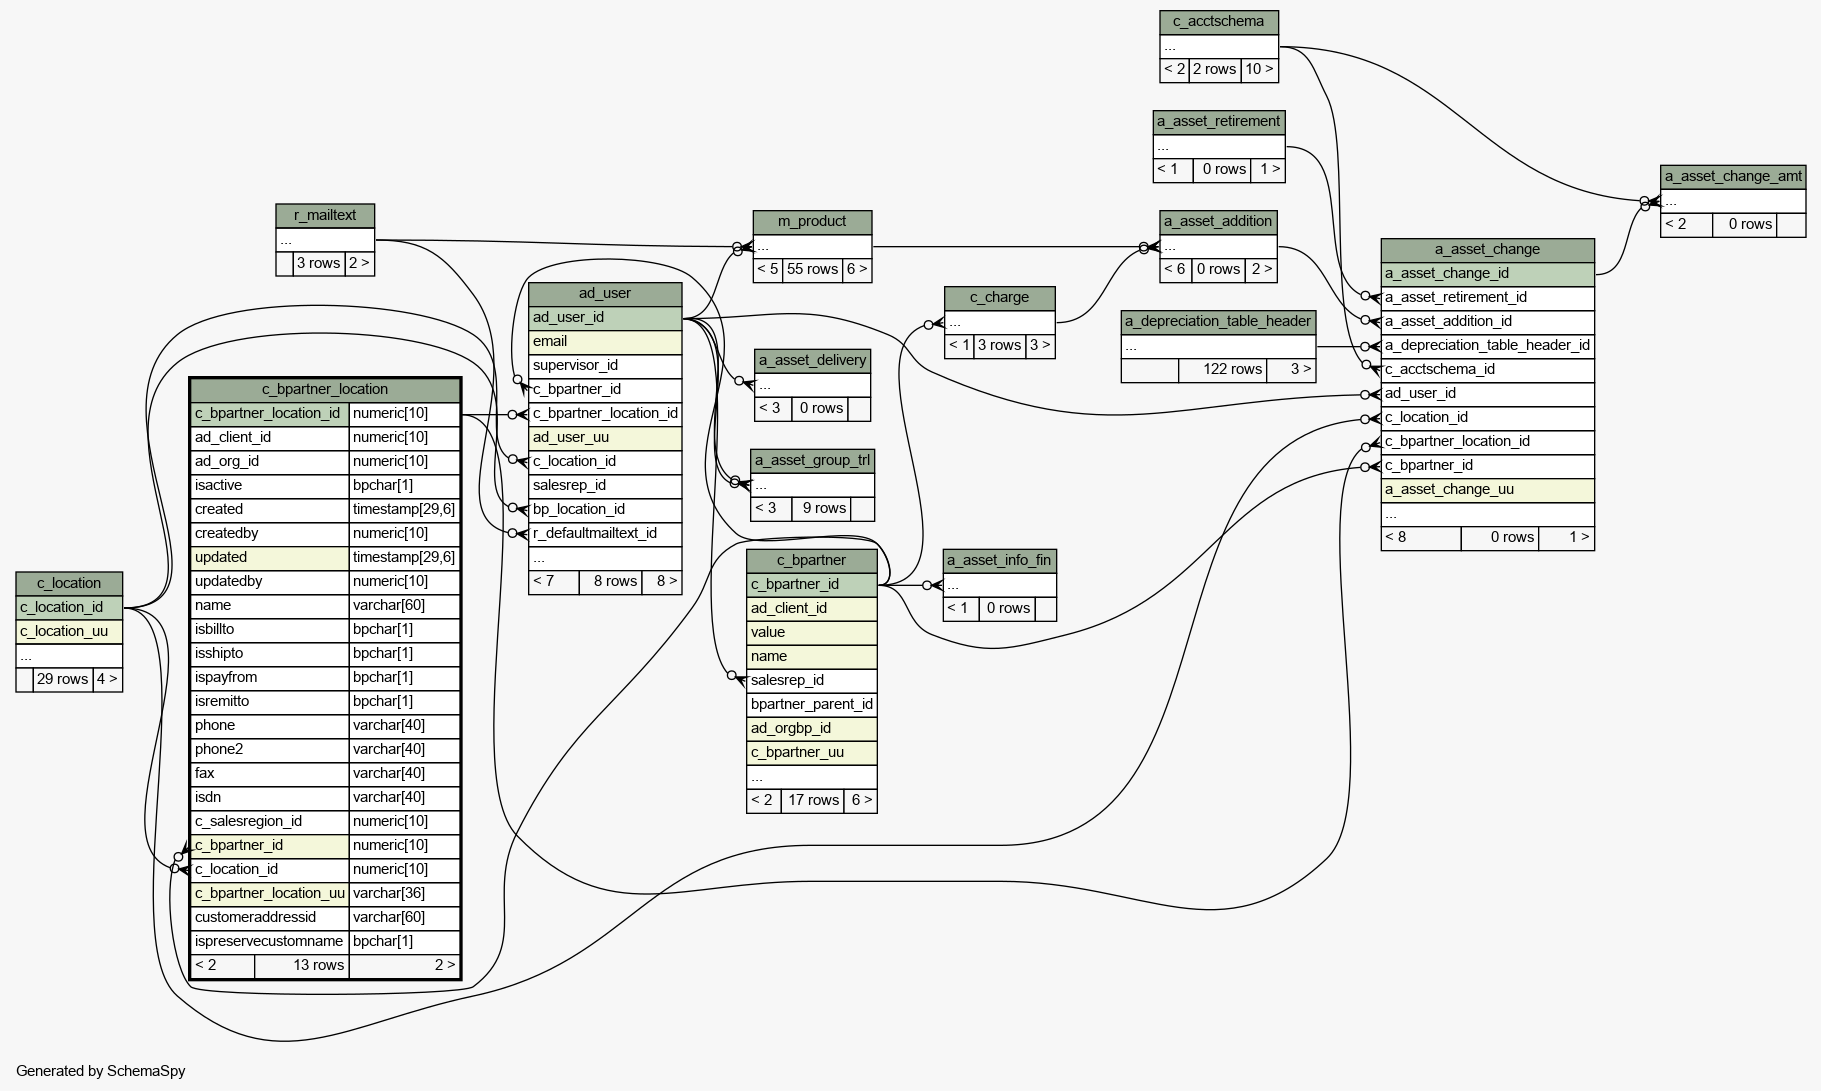1821x1091 pixels.
Task: Select the ispreservecustomname column row
Action: (x=325, y=942)
